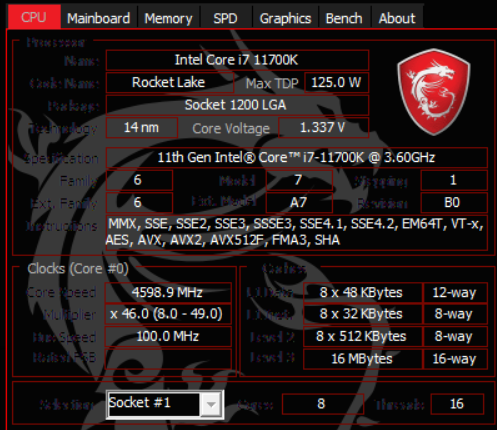Screen dimensions: 497x430
Task: Click the '1.337 V' core voltage value
Action: coord(323,127)
